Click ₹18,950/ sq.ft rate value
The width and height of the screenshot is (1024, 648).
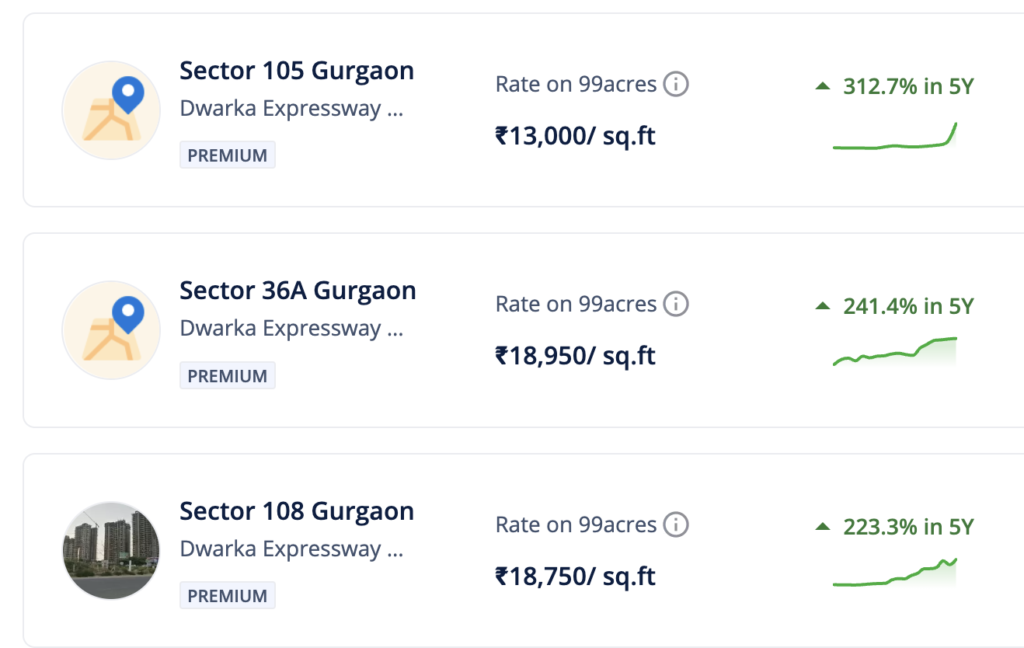point(575,356)
